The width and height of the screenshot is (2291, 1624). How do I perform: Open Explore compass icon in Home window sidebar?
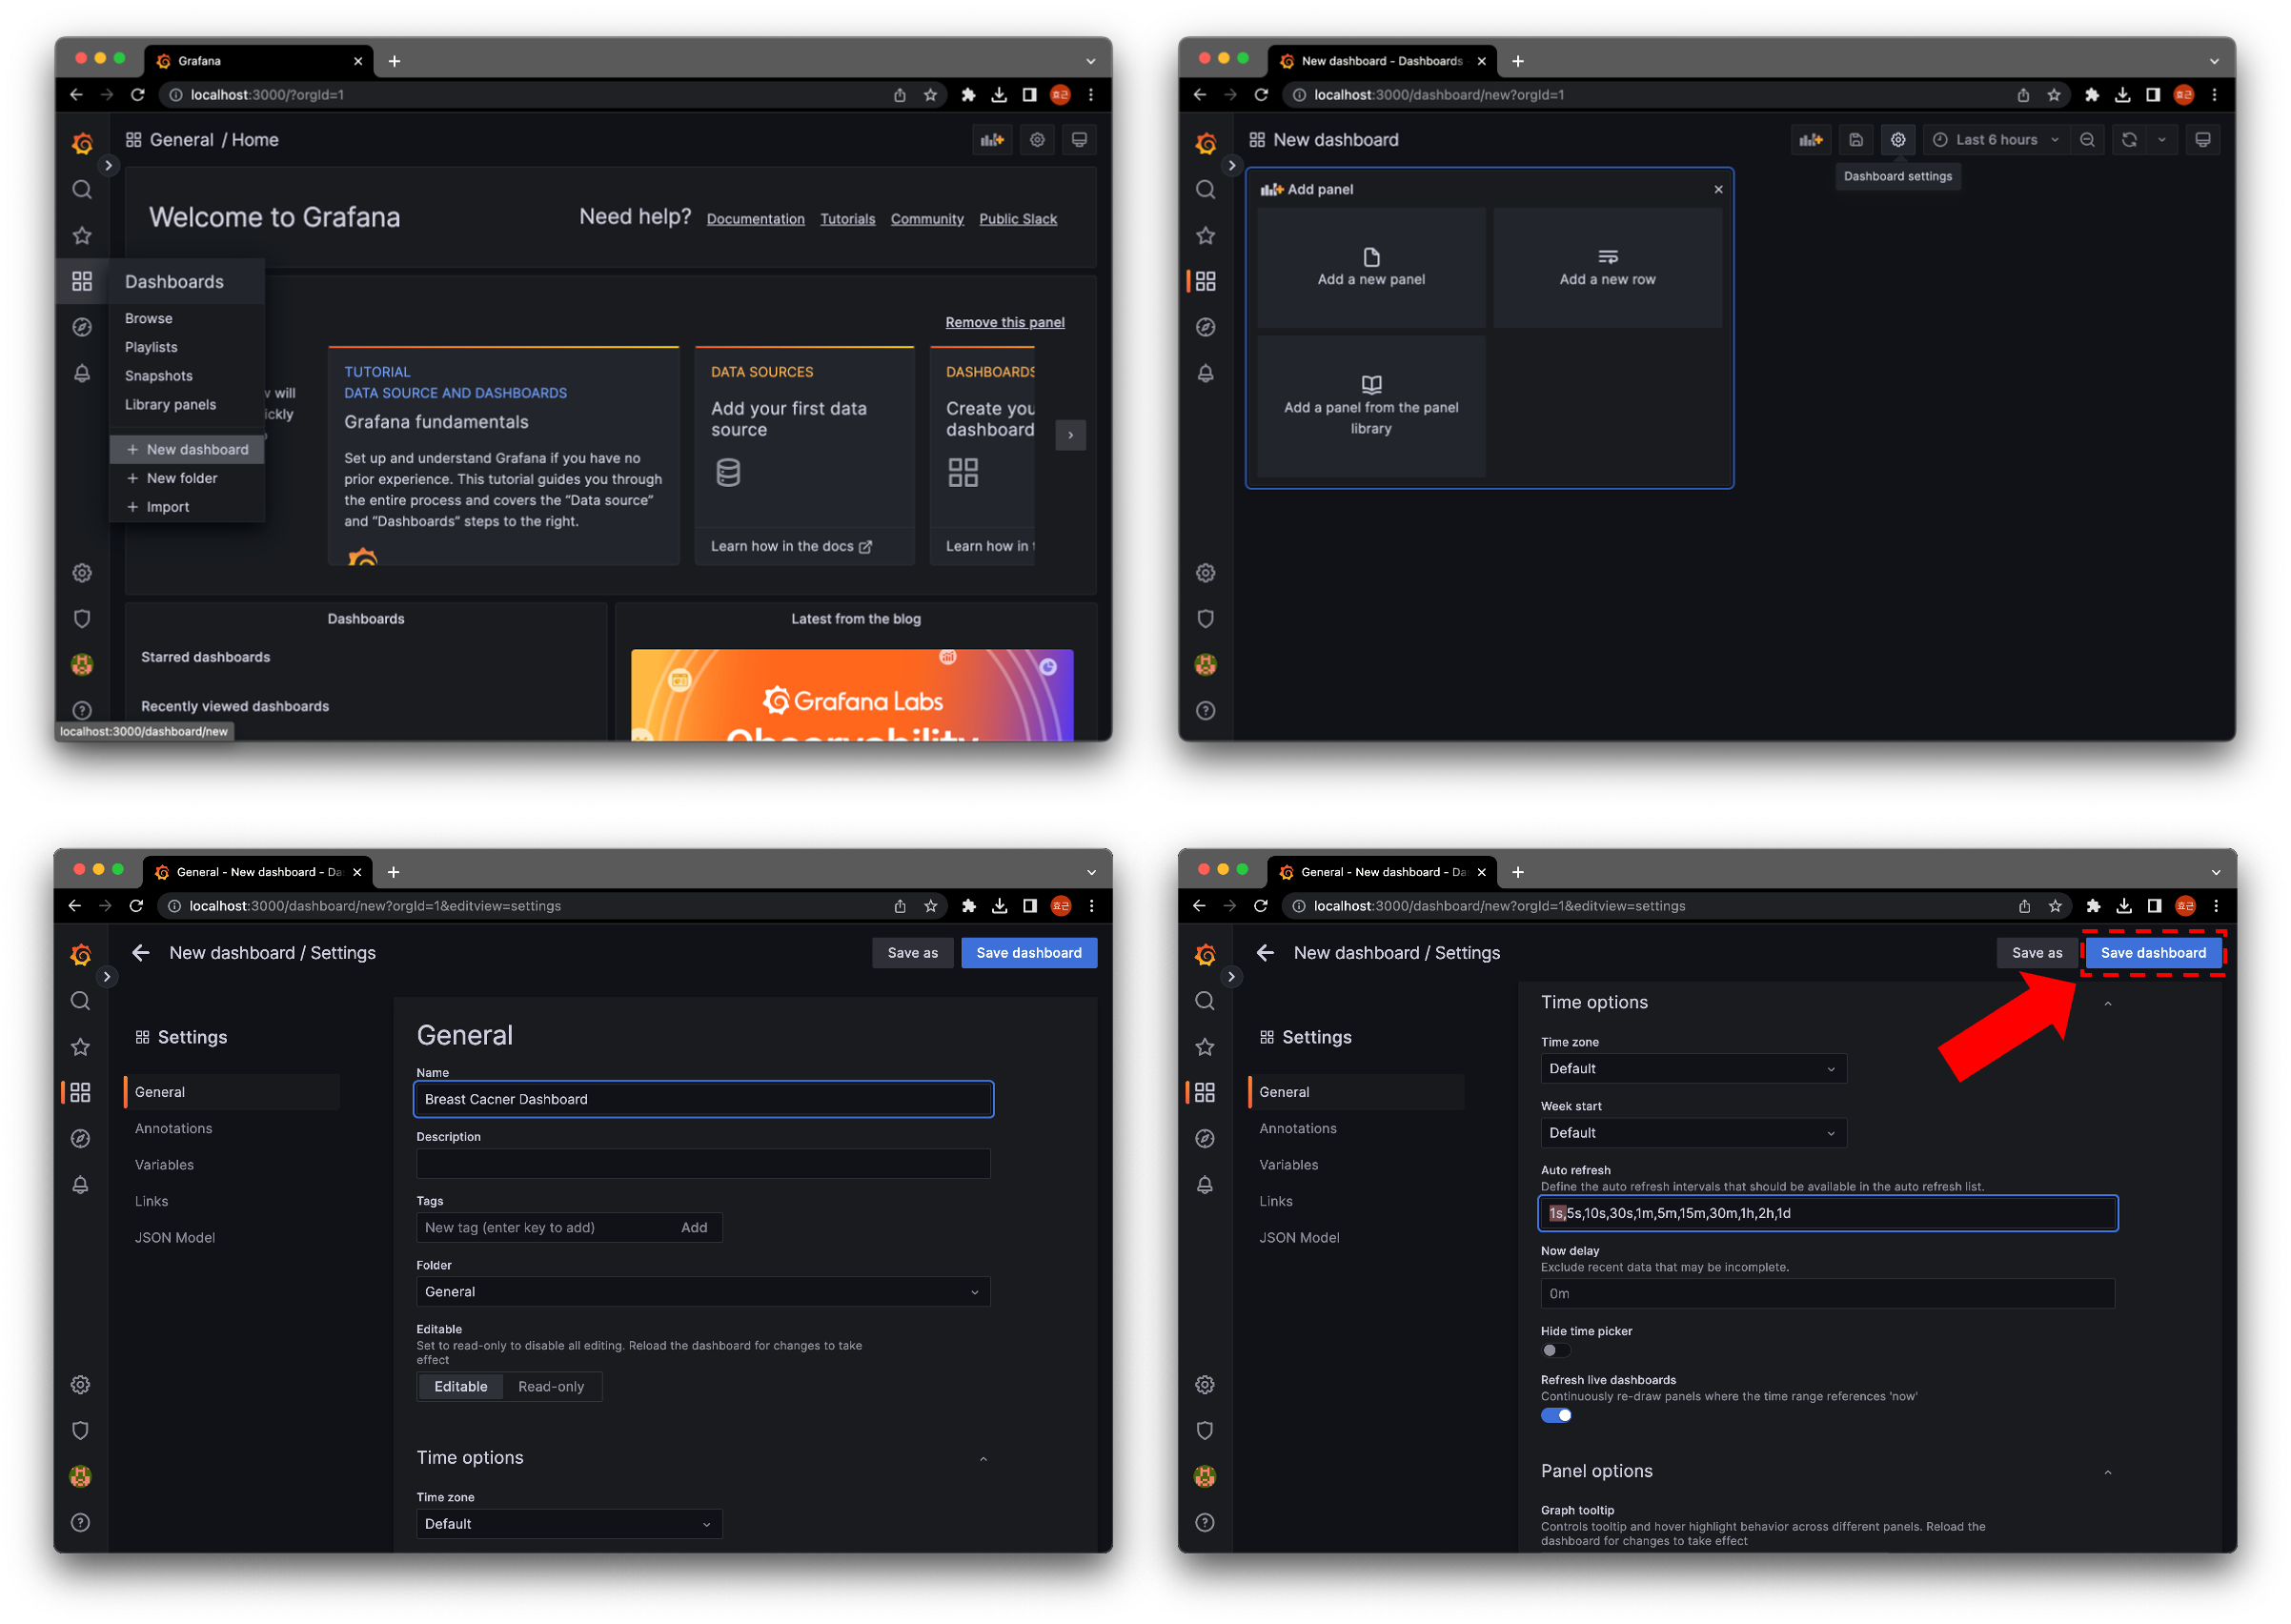click(82, 327)
